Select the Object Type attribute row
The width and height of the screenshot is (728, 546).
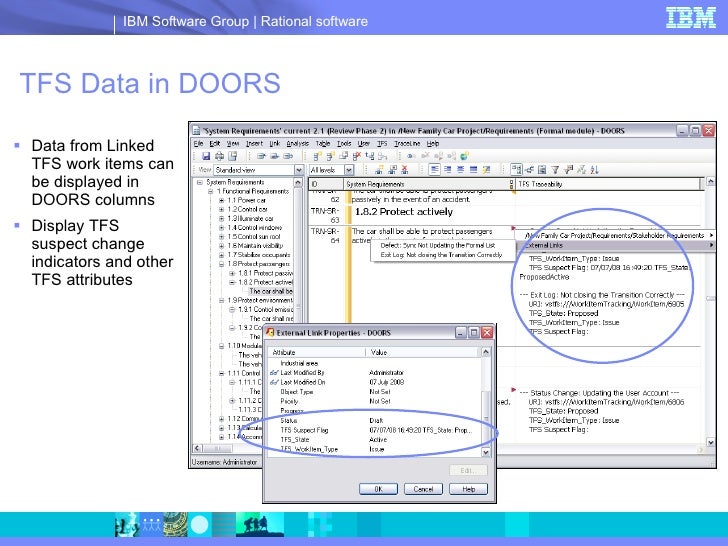pos(375,392)
